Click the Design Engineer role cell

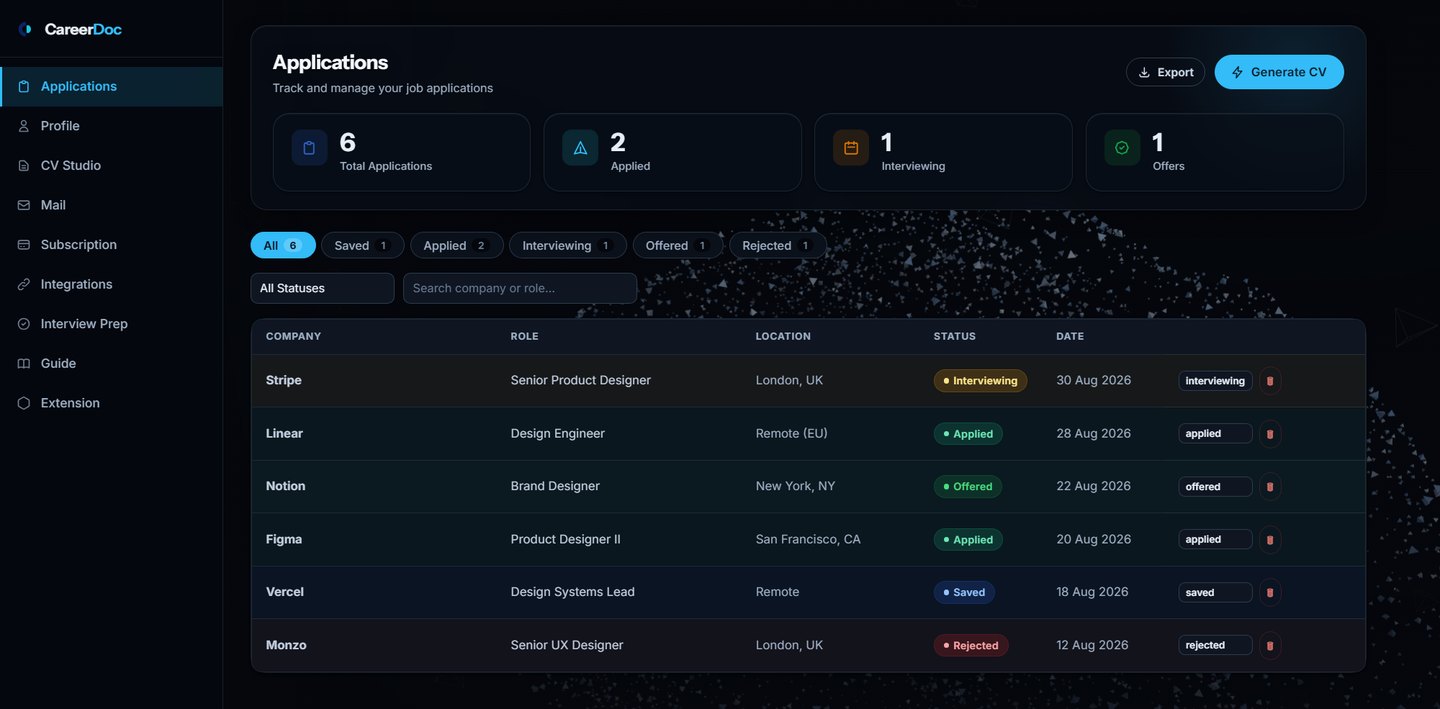tap(558, 433)
